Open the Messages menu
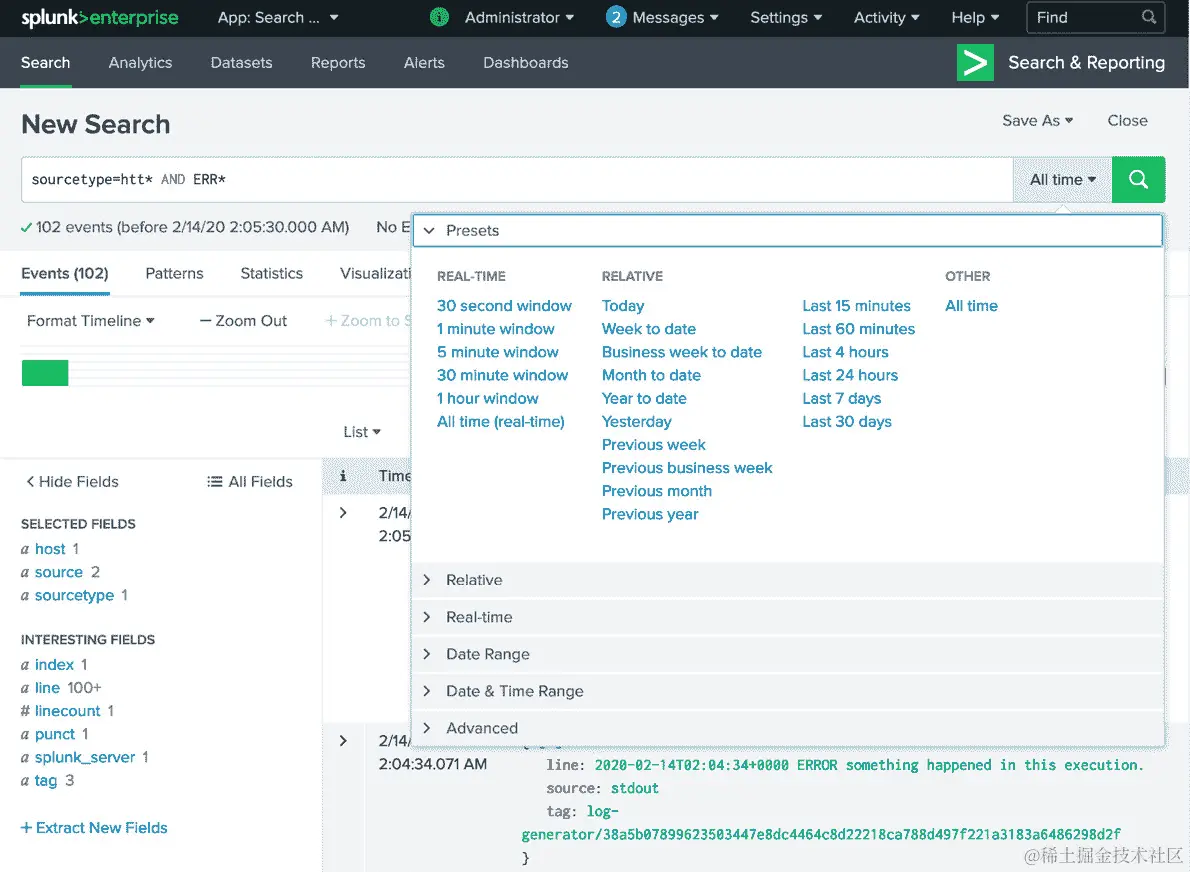Screen dimensions: 1190x872 (675, 17)
